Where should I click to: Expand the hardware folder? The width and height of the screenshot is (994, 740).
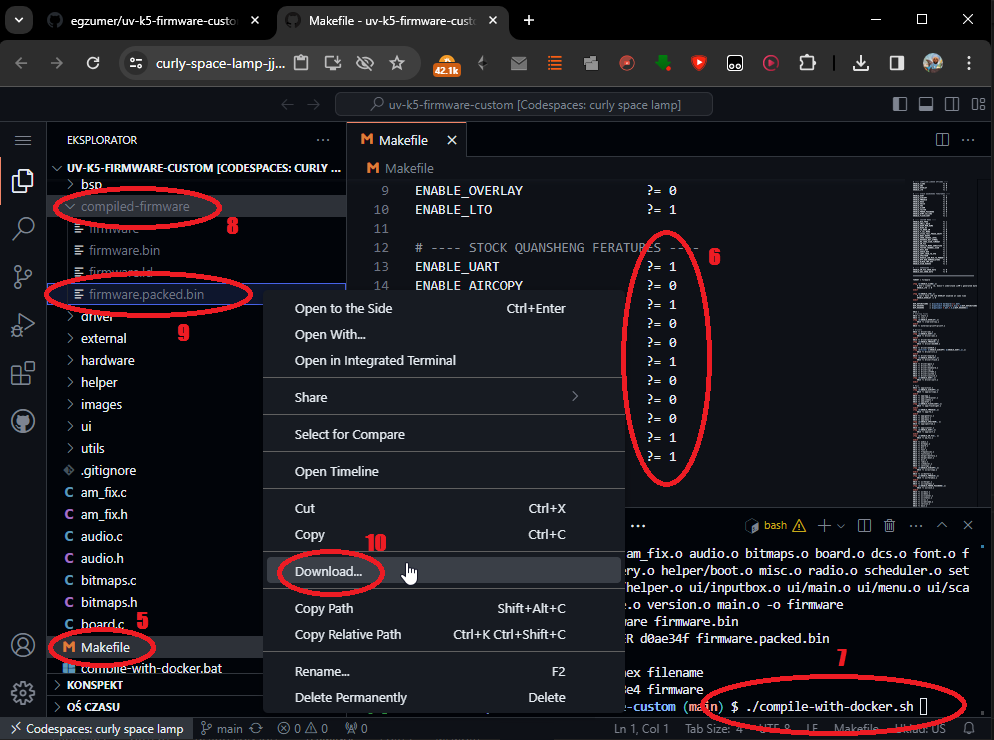(x=107, y=360)
